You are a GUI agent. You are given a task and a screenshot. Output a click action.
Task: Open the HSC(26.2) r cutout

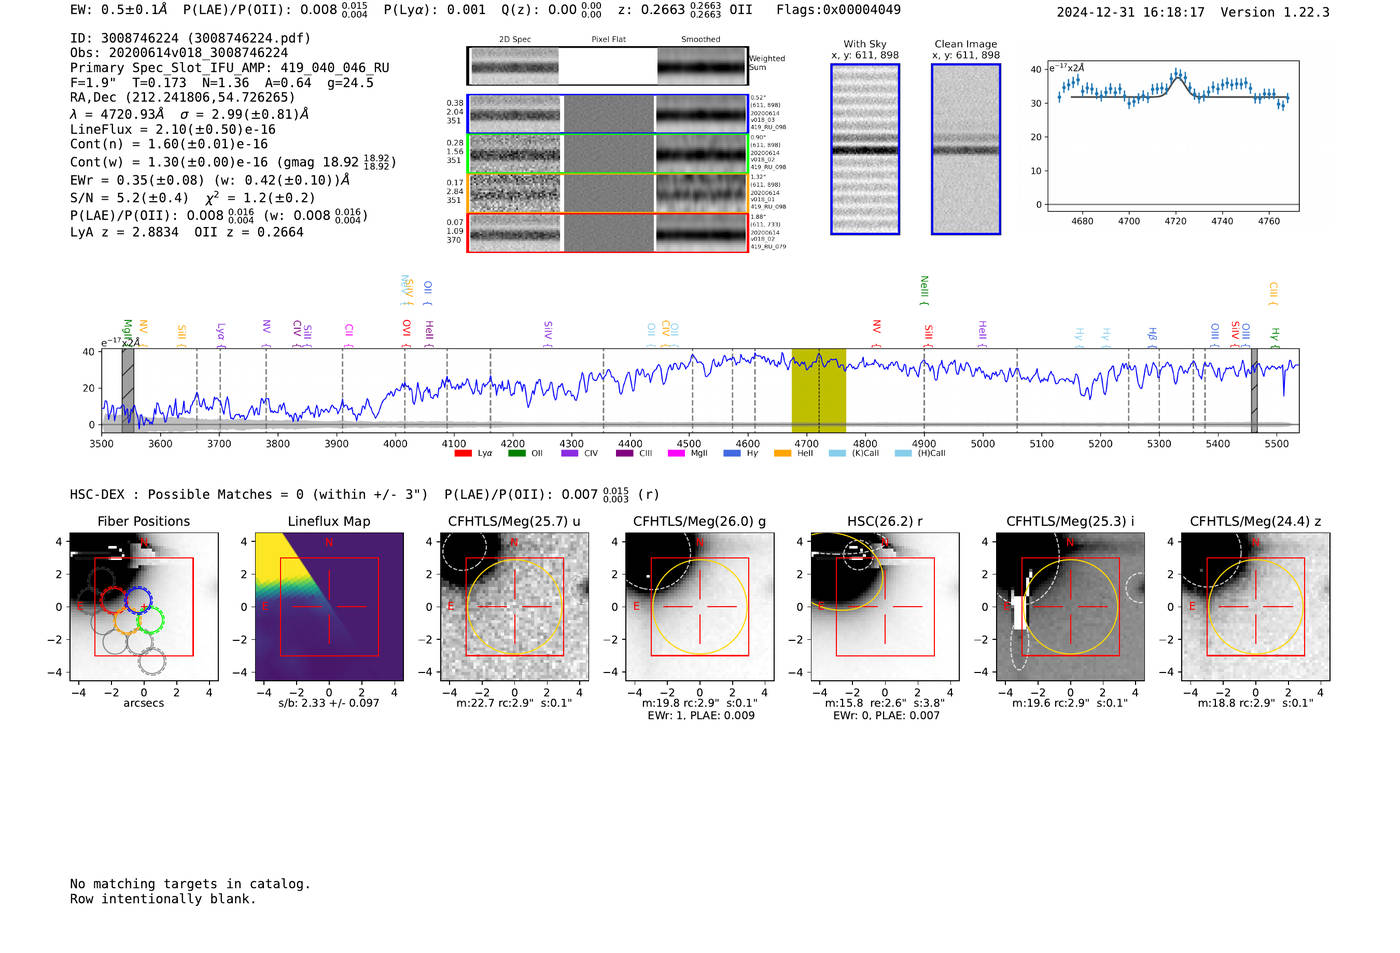coord(884,606)
